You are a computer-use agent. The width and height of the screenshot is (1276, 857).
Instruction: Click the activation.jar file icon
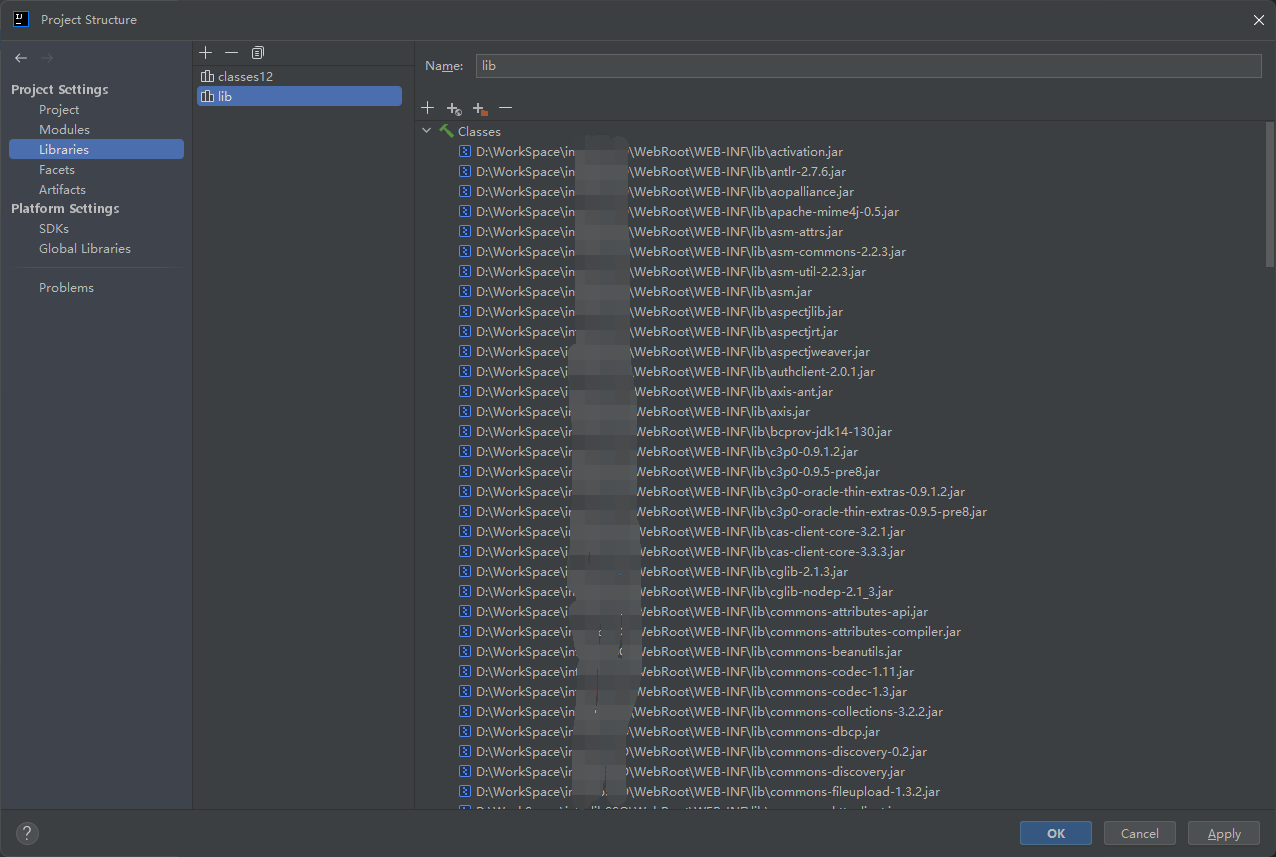point(465,151)
